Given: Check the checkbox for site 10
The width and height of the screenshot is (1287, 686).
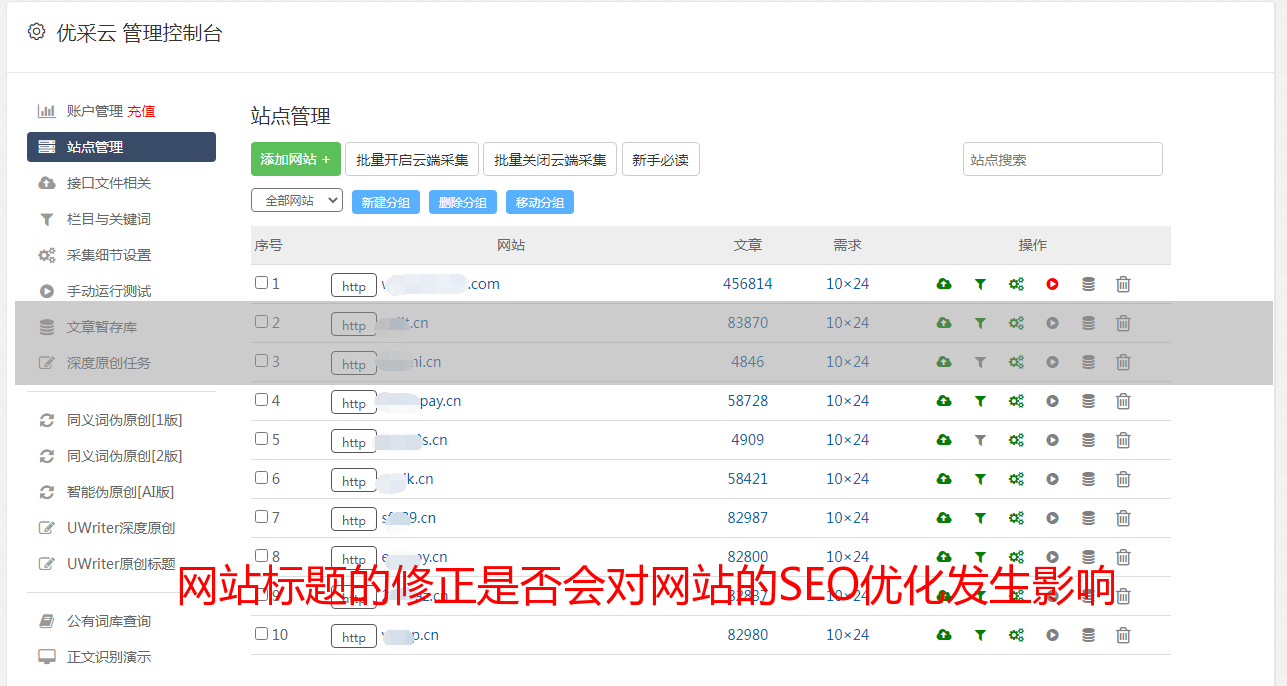Looking at the screenshot, I should 261,634.
